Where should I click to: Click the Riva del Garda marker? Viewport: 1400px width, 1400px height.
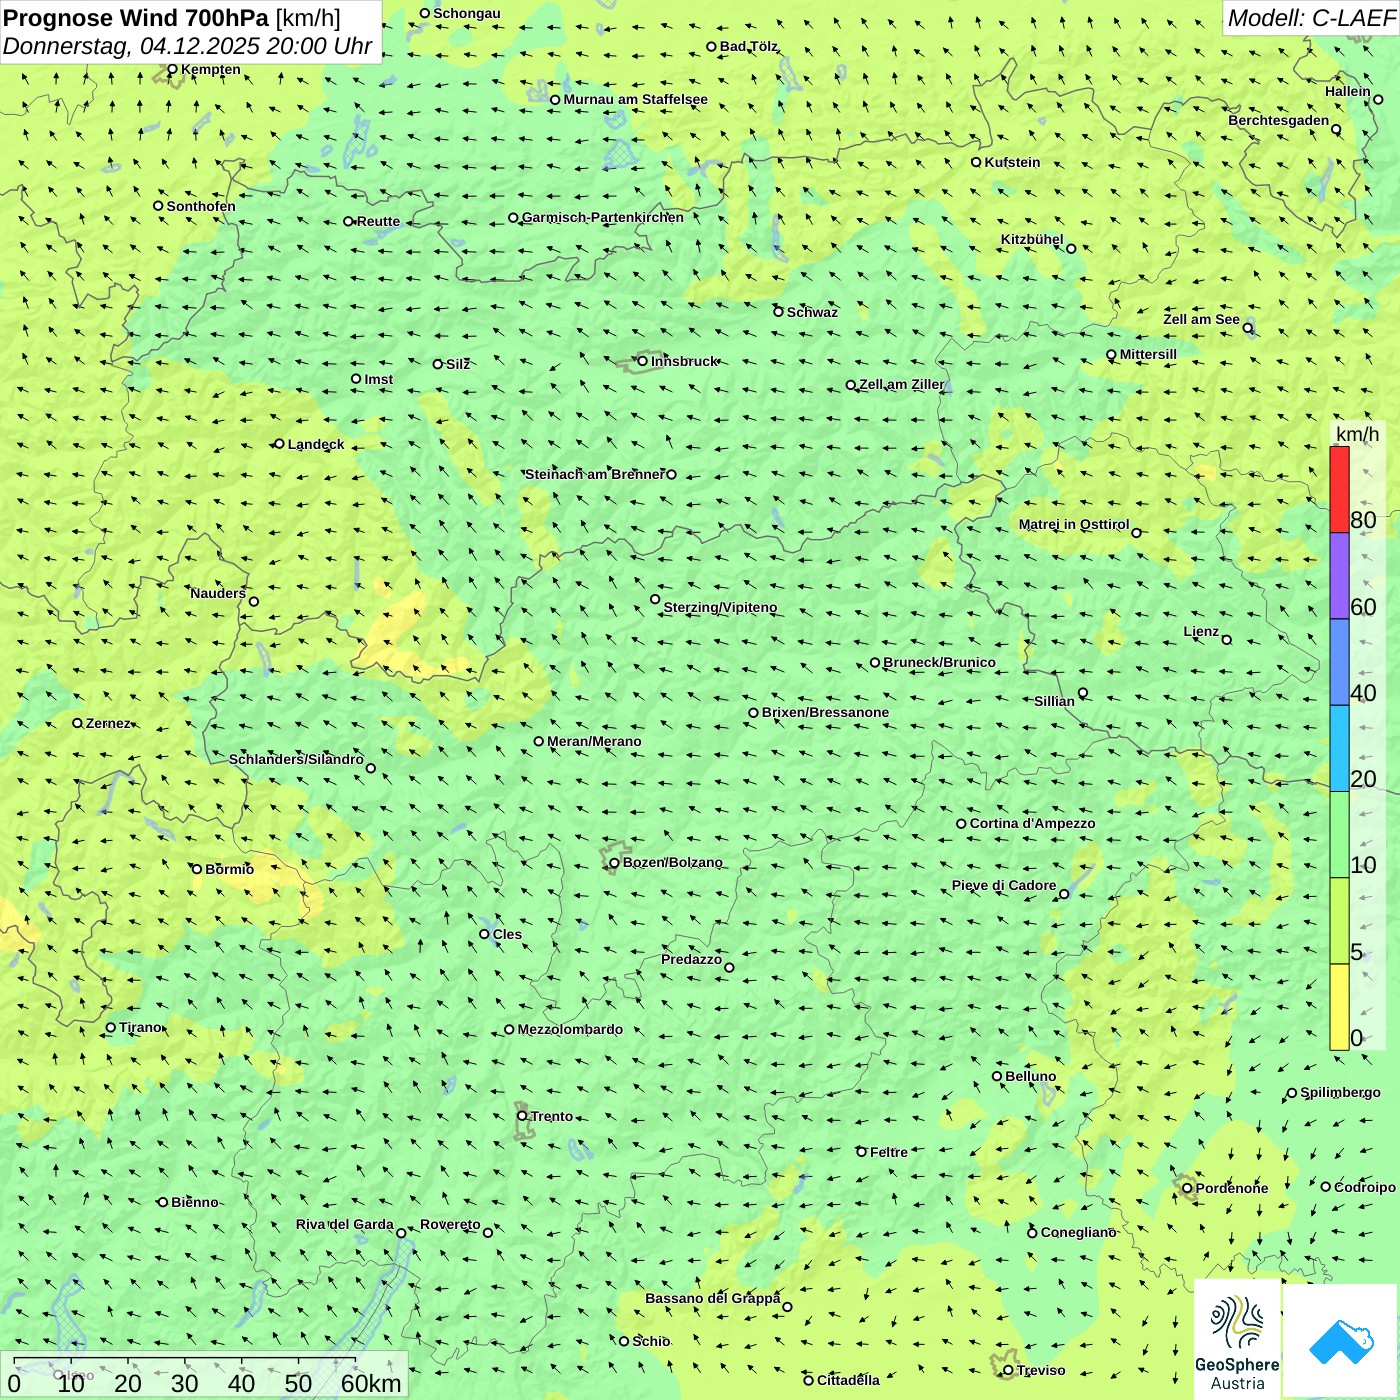(x=401, y=1233)
